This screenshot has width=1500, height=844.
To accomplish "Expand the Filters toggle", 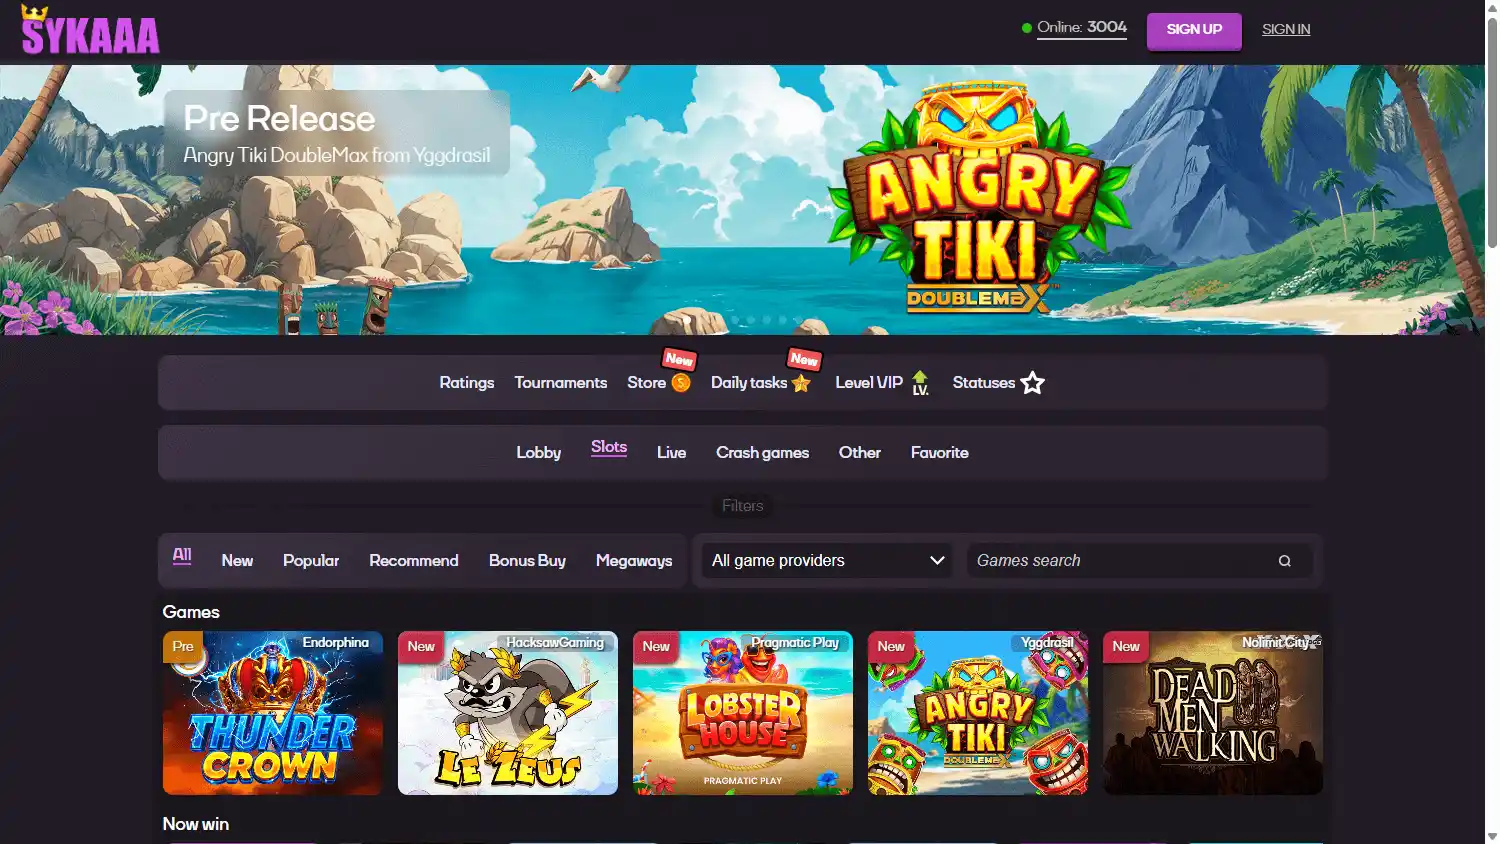I will (743, 506).
